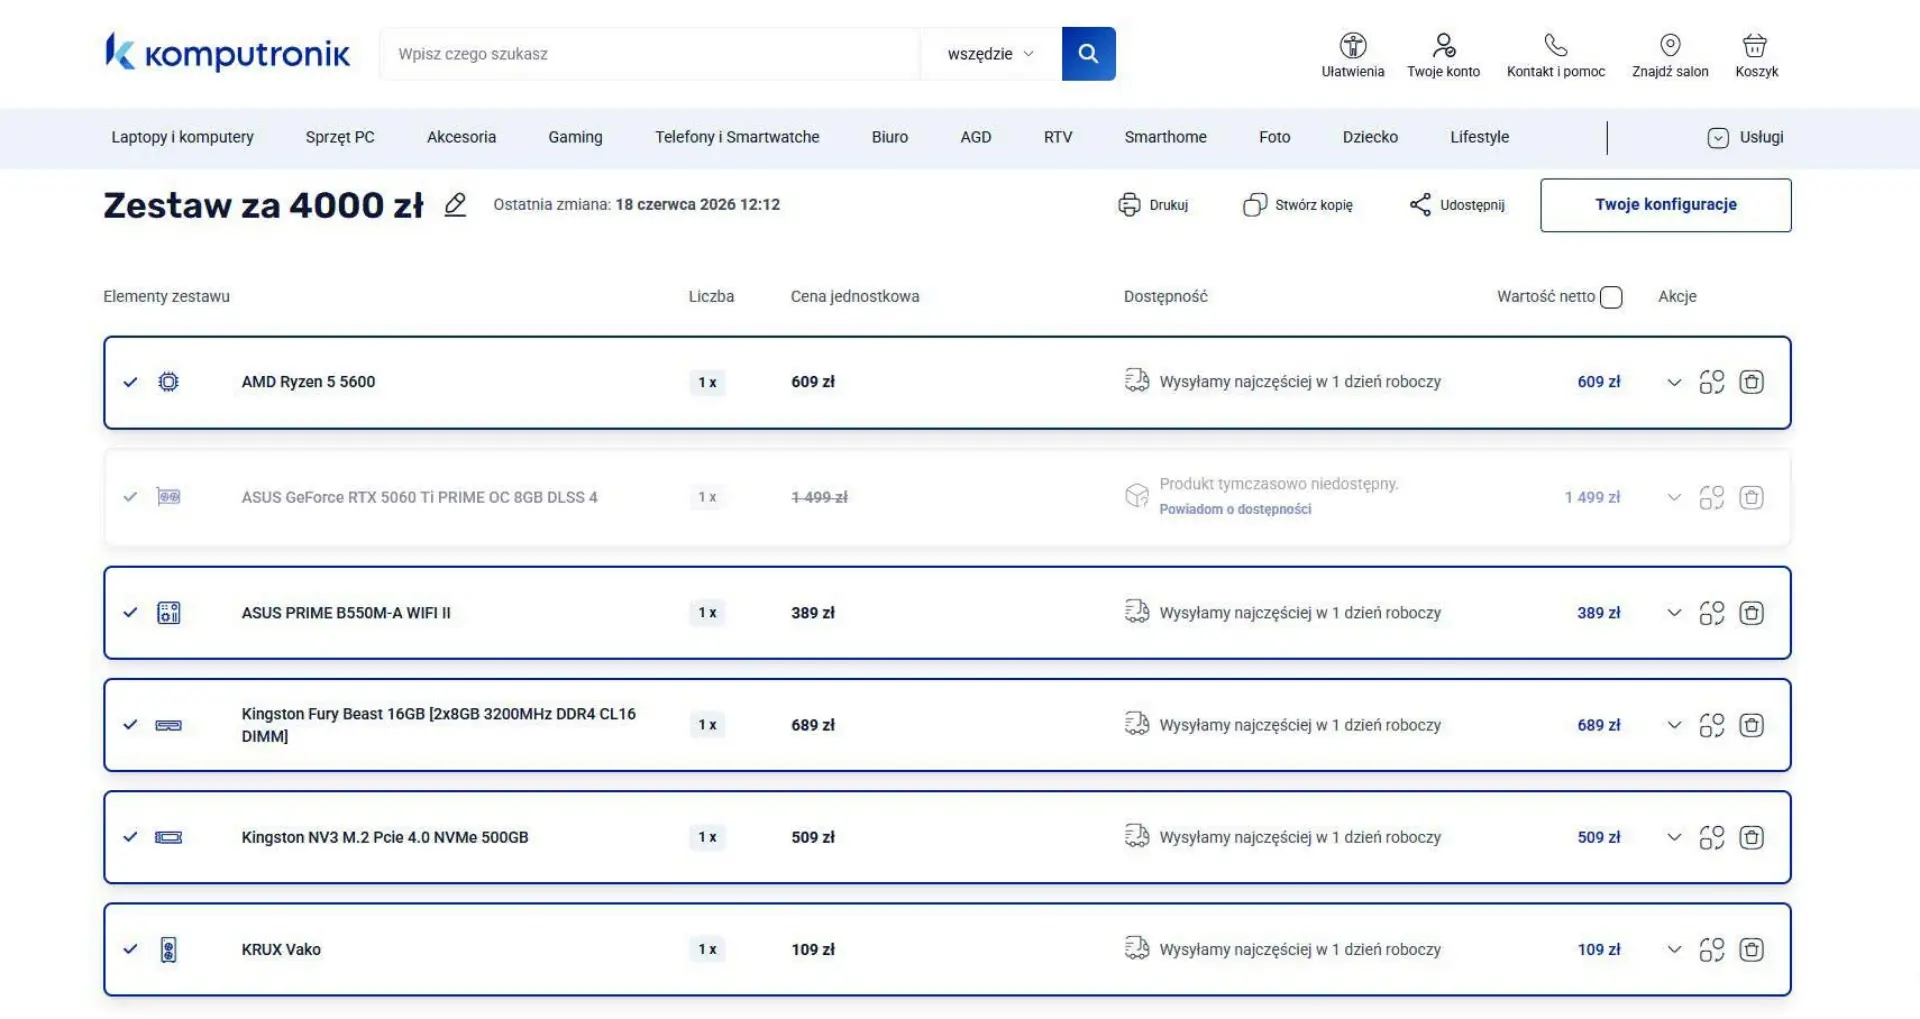Click the search magnifier button

1088,54
